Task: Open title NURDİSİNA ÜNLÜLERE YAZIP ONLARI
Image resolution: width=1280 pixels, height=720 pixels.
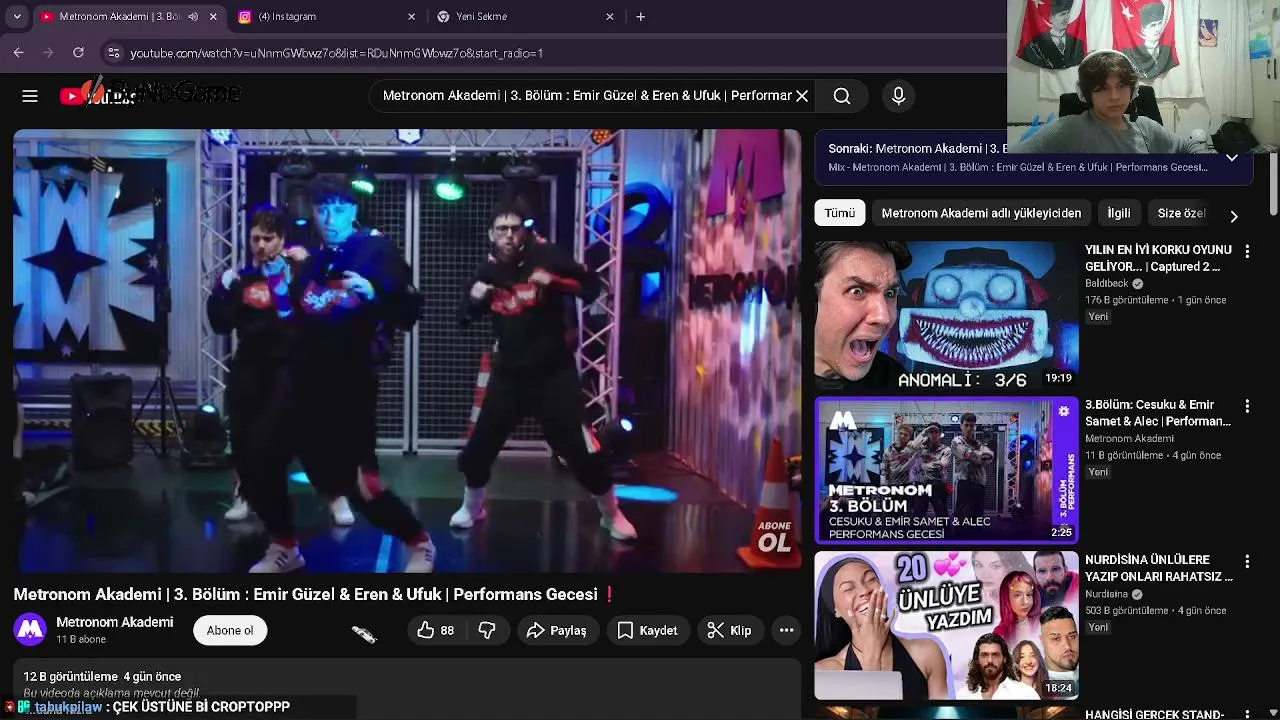Action: point(1158,568)
